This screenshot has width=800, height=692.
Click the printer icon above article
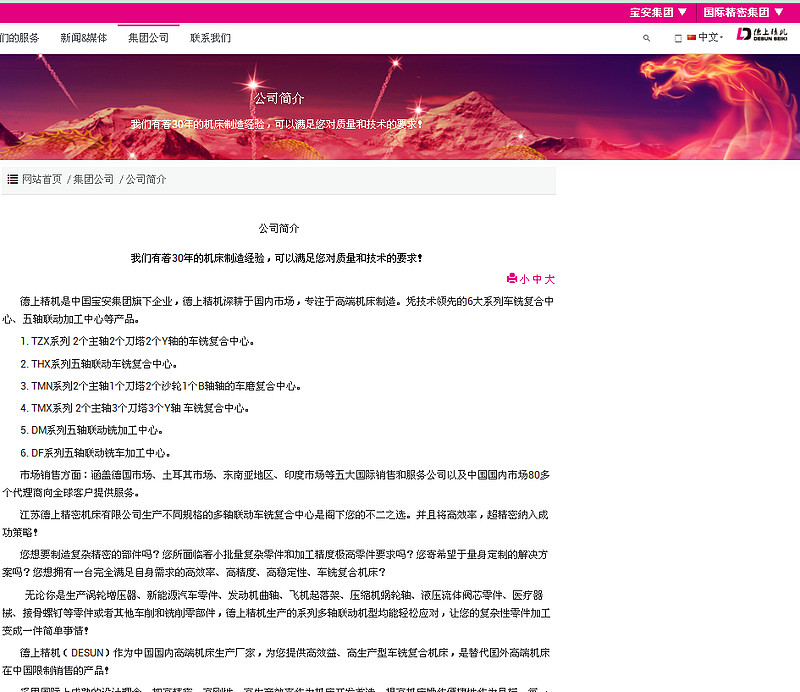click(512, 278)
